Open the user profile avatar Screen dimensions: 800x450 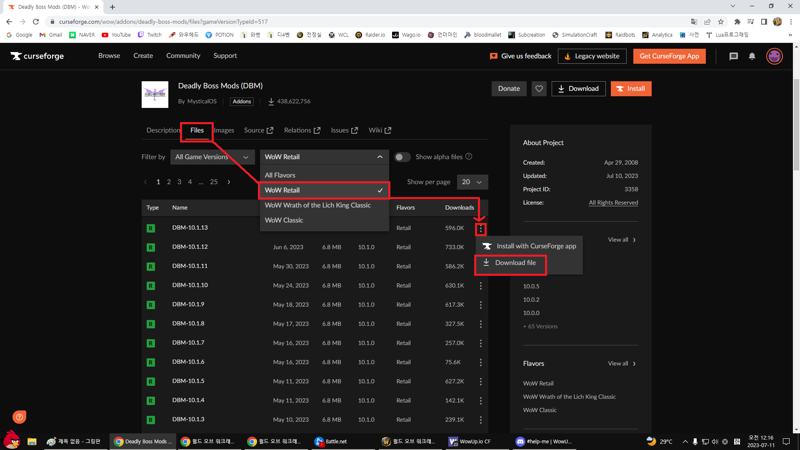[774, 56]
